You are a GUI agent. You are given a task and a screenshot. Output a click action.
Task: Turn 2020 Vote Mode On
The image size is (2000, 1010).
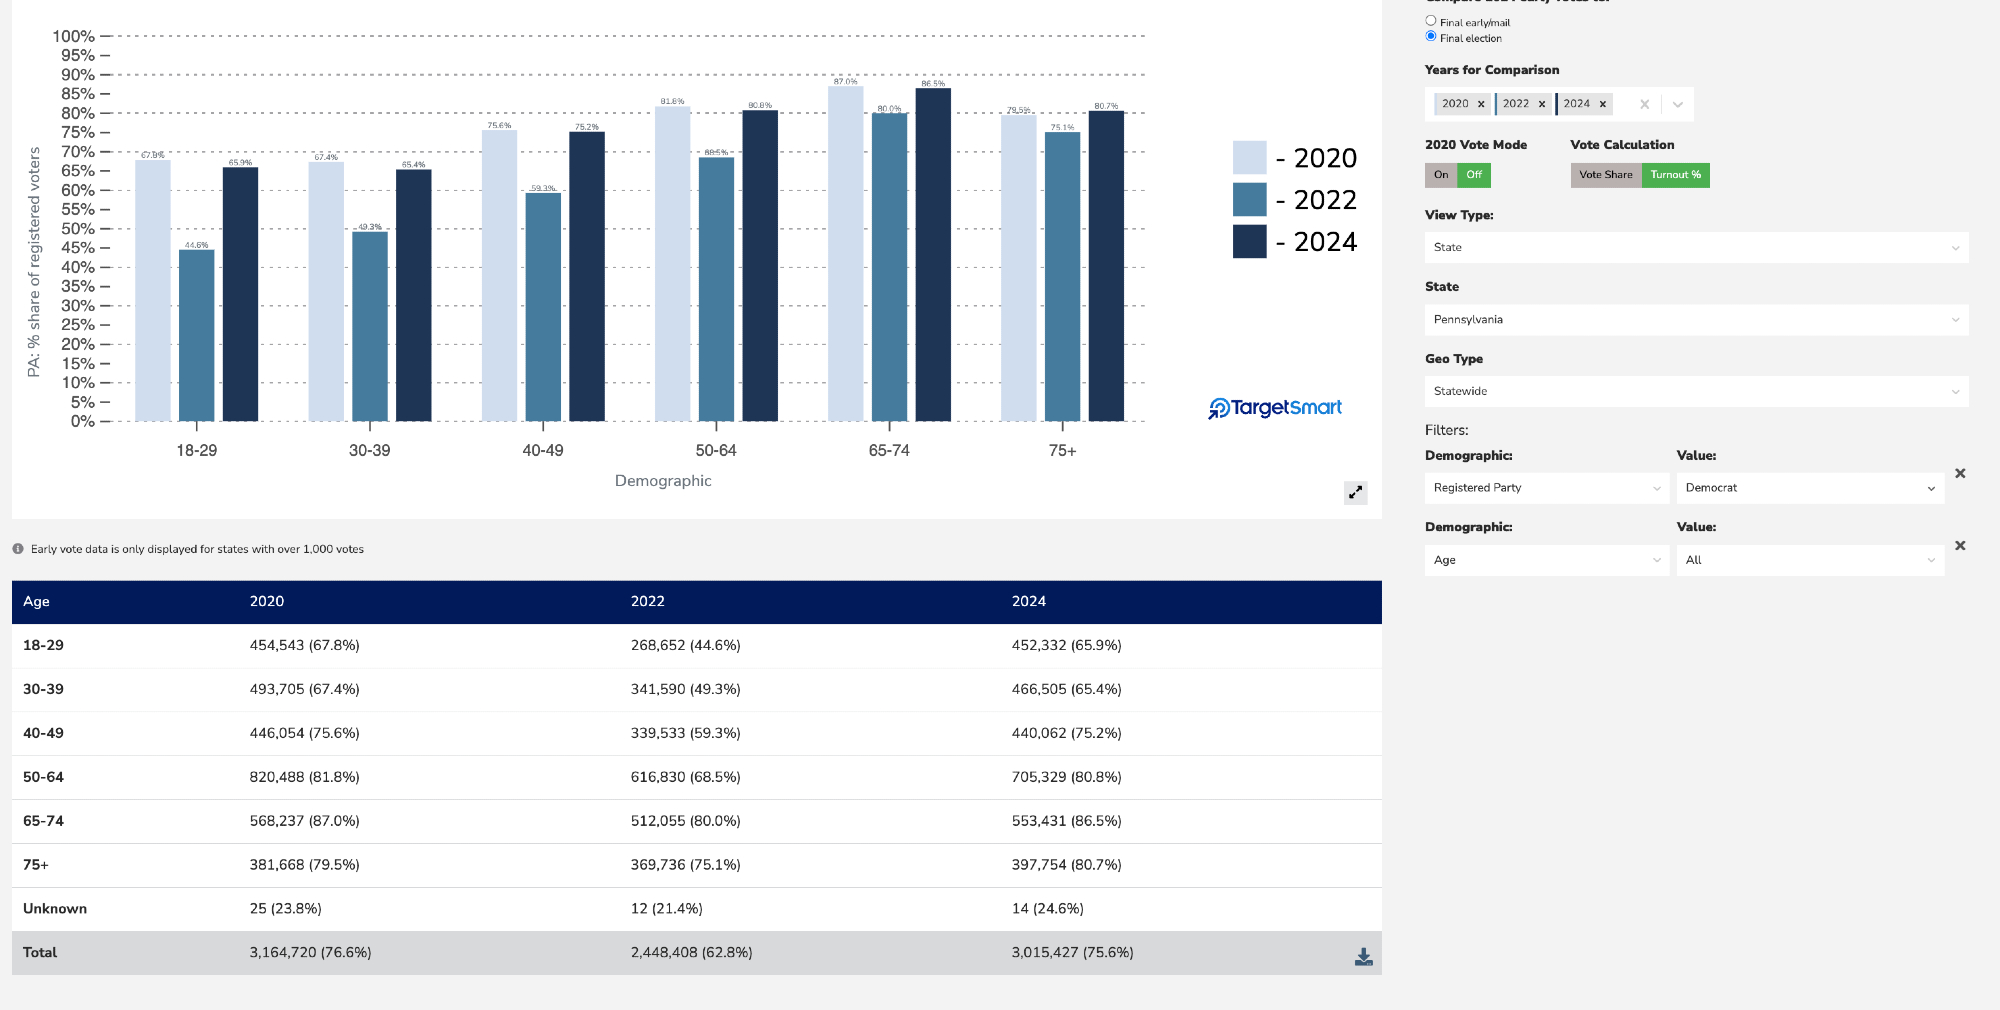(x=1441, y=175)
